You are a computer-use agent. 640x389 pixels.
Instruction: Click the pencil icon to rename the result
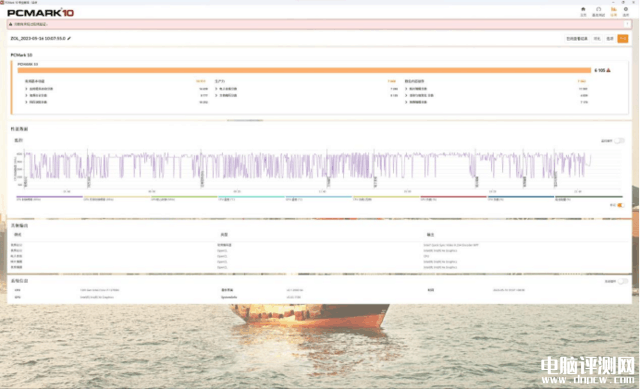69,38
